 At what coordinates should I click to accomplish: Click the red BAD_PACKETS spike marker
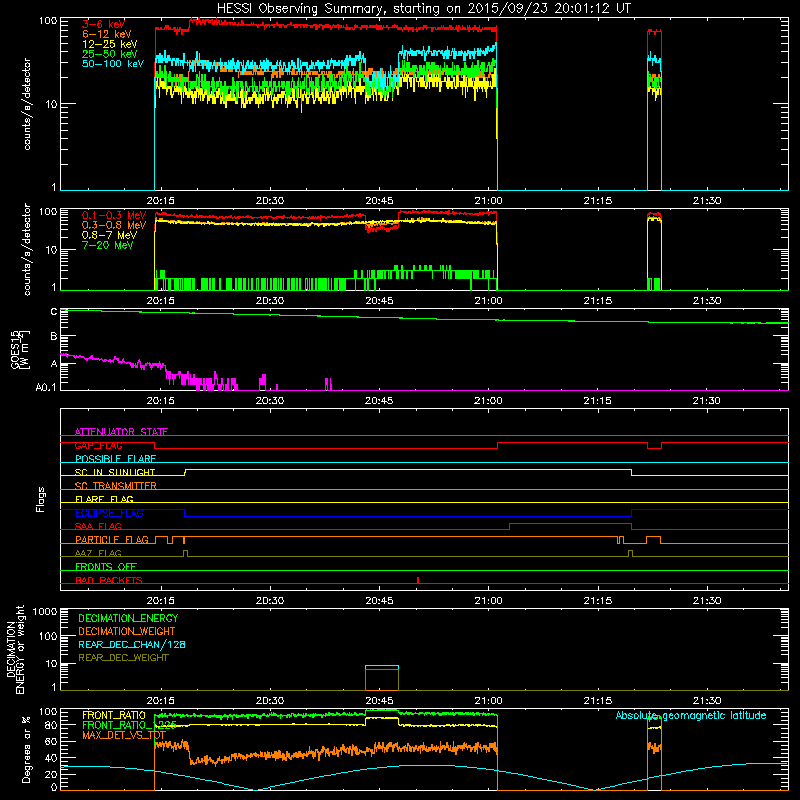[x=418, y=580]
